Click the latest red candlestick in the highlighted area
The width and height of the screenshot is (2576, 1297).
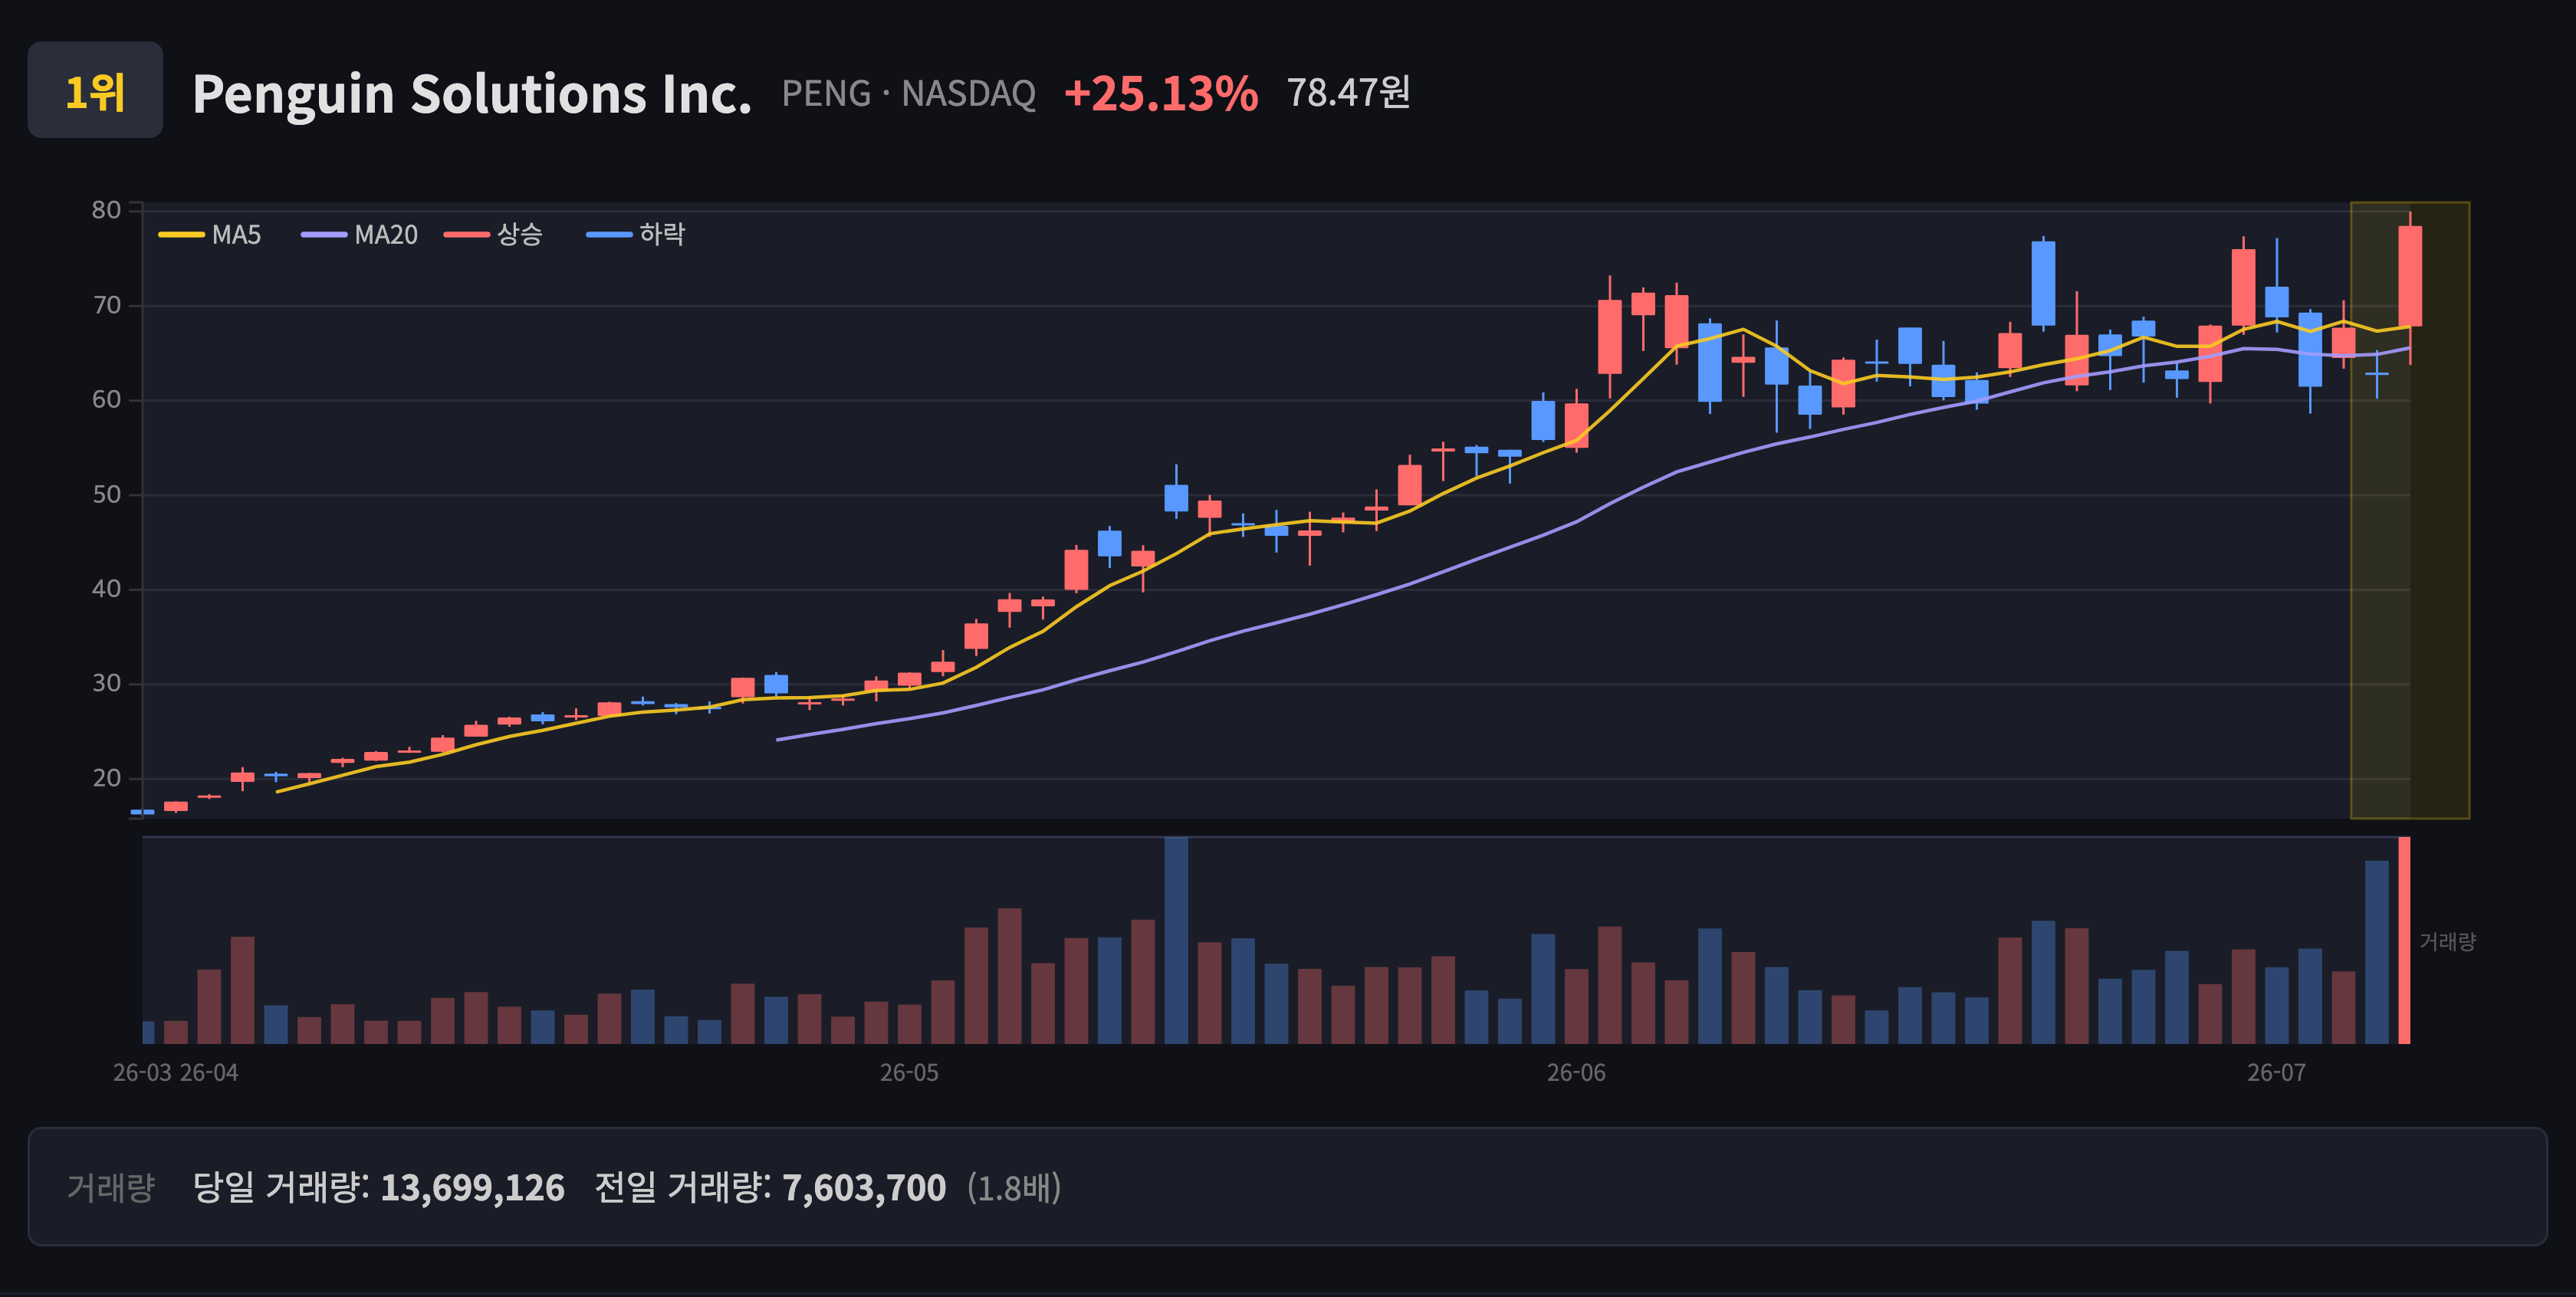pos(2410,276)
